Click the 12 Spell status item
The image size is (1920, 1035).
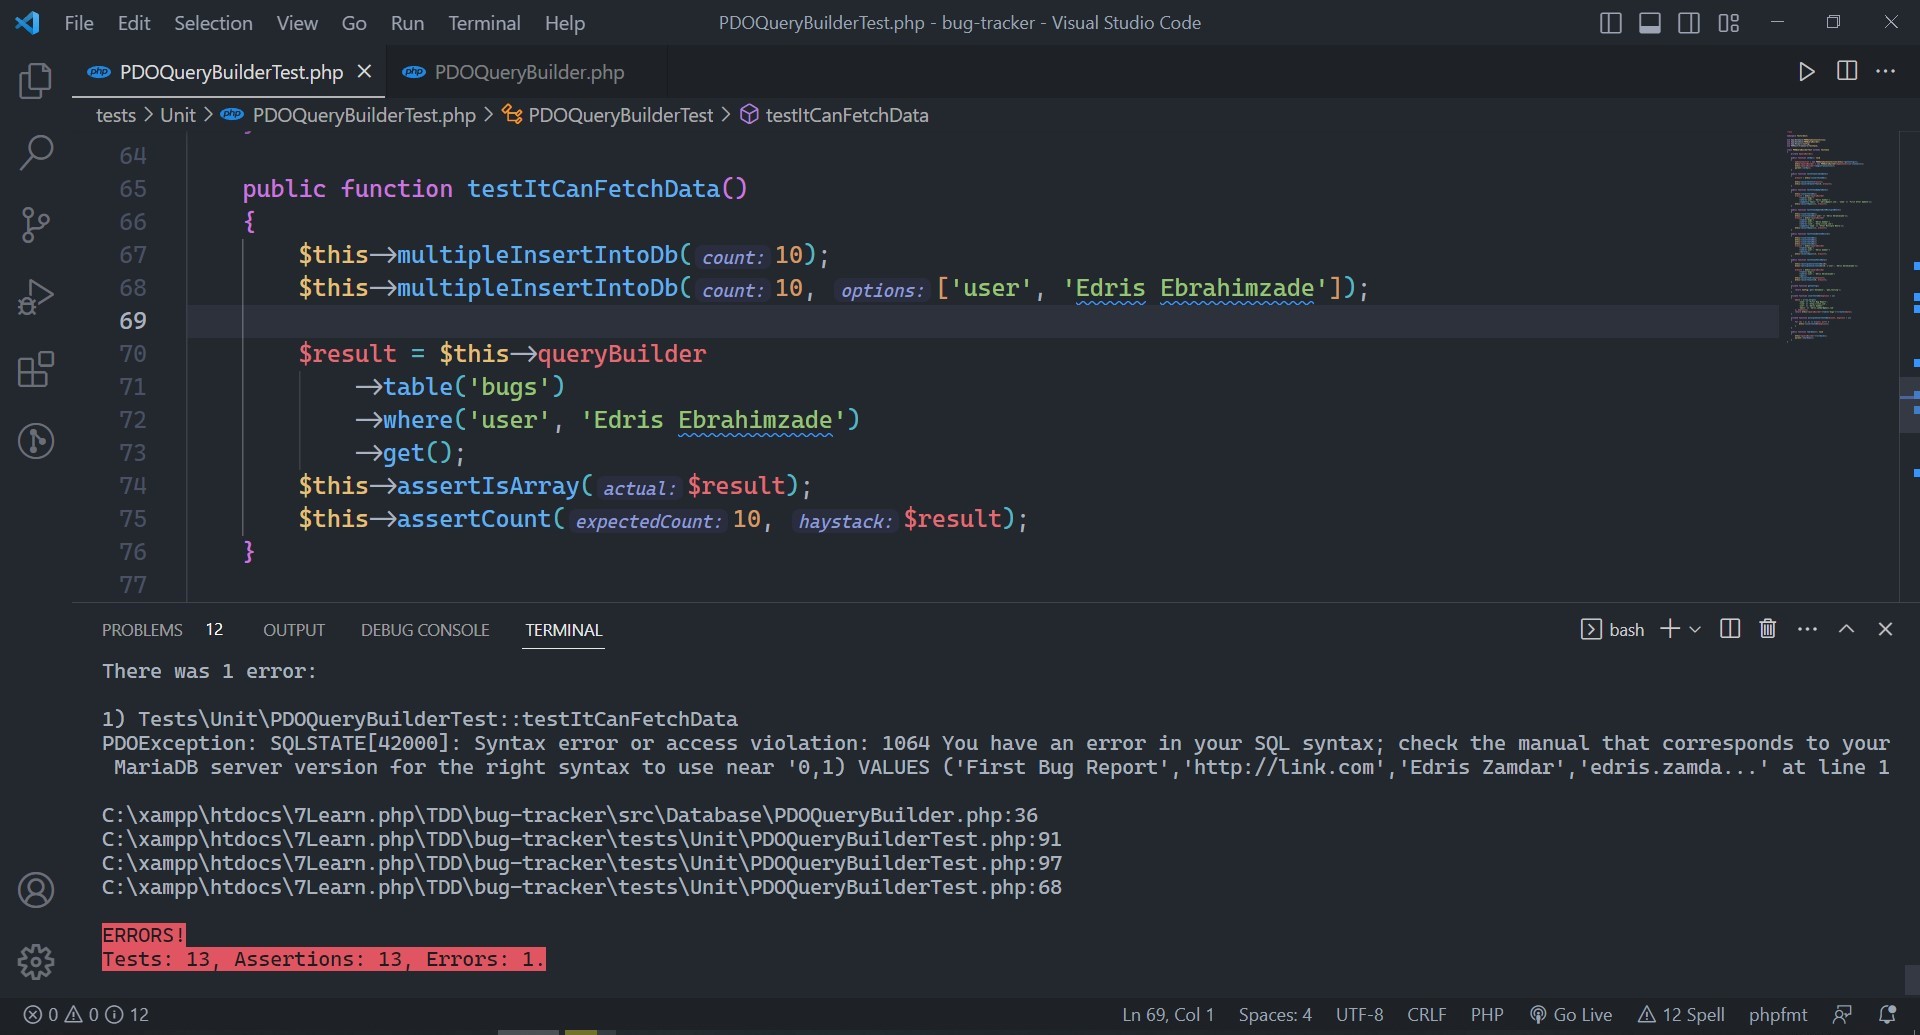pos(1681,1015)
